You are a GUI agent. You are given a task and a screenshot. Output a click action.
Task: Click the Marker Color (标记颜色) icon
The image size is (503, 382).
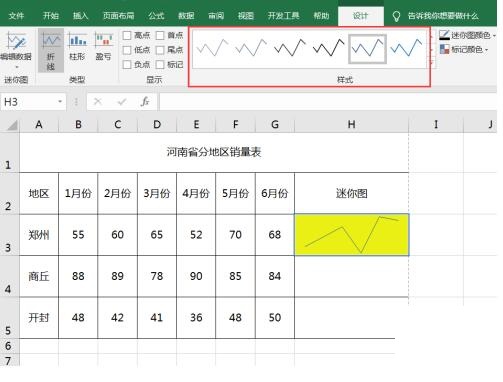point(444,49)
